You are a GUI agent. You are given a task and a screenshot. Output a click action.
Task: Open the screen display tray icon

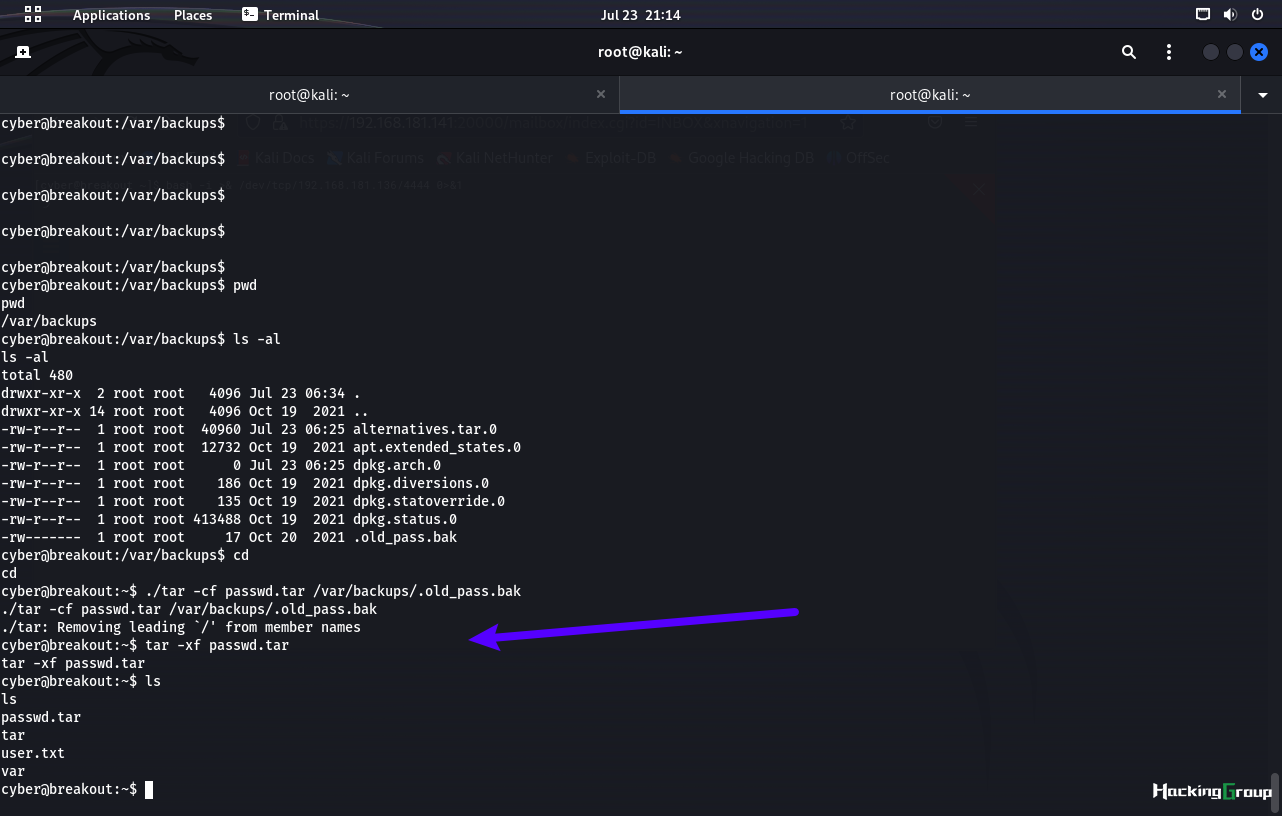[1203, 14]
